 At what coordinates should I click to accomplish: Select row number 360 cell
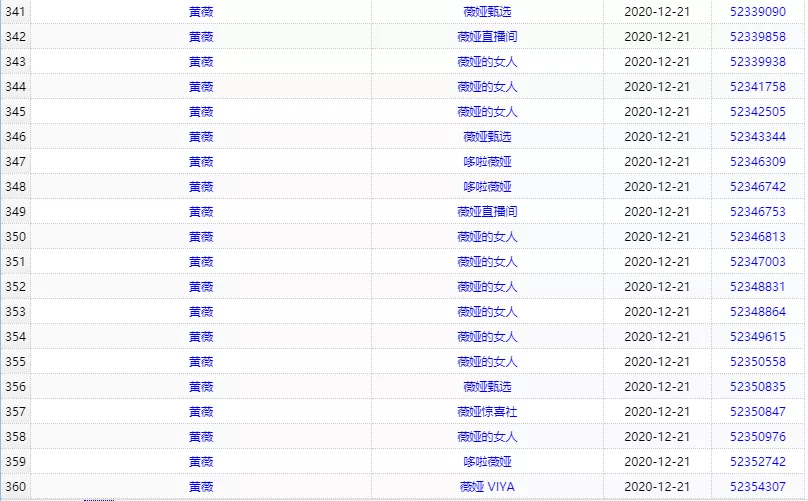tap(15, 487)
